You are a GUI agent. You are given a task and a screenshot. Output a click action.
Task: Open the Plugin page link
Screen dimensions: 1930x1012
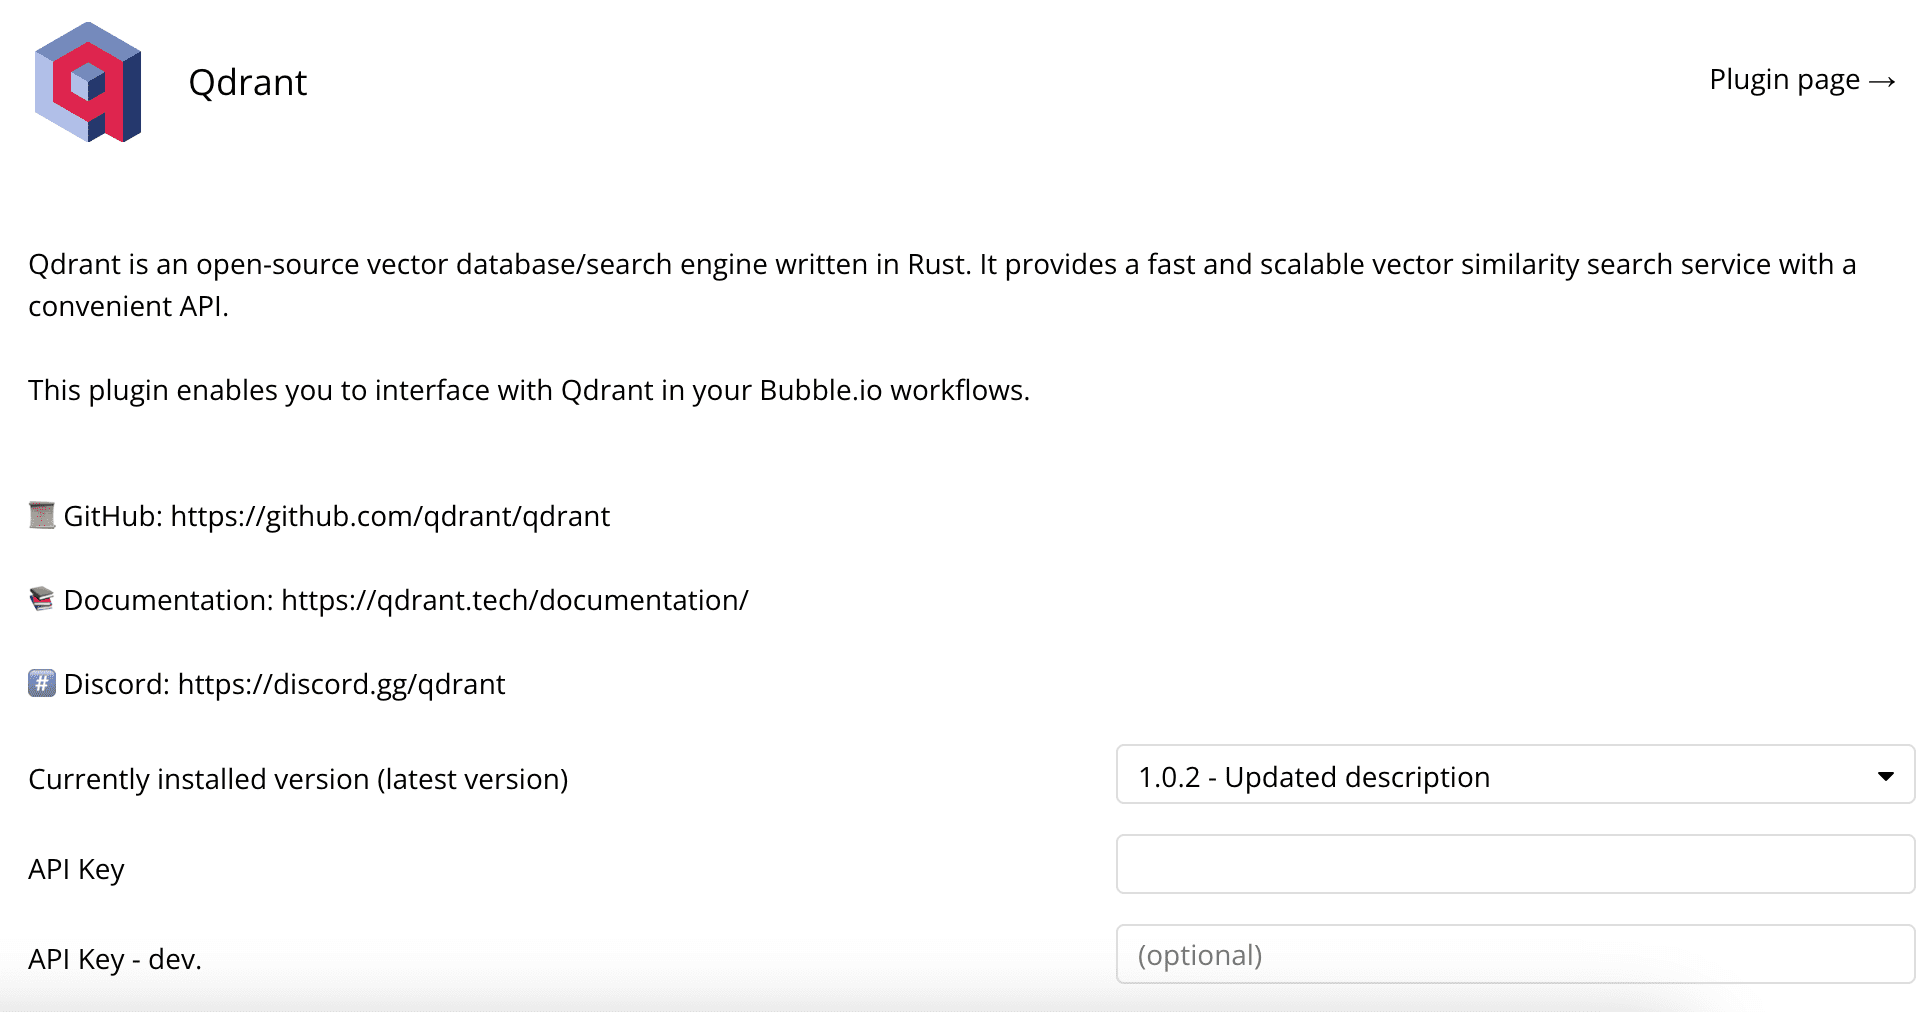pyautogui.click(x=1802, y=80)
